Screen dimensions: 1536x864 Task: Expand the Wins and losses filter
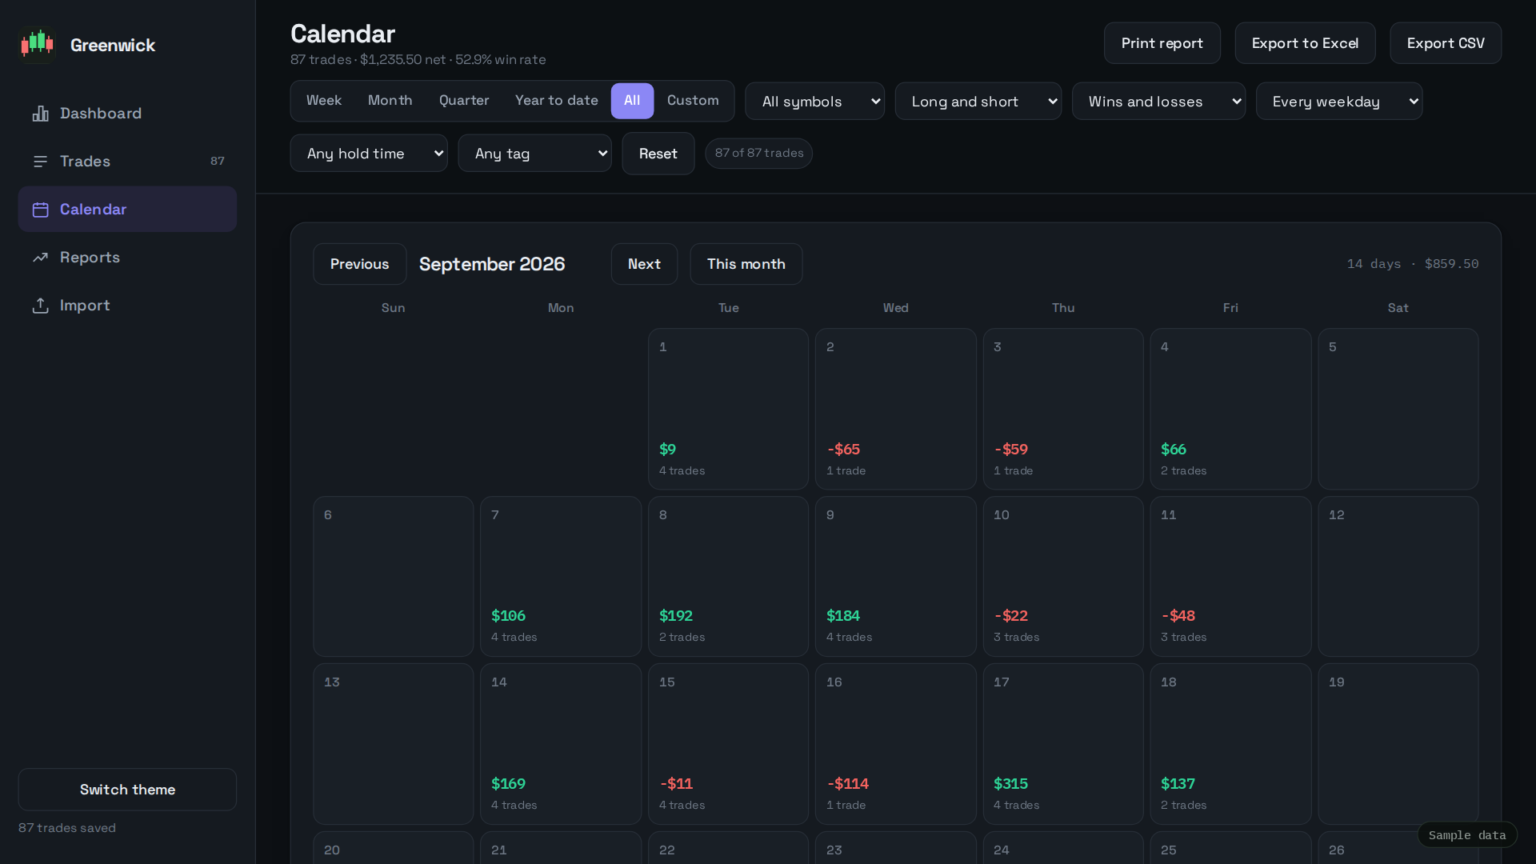coord(1158,101)
